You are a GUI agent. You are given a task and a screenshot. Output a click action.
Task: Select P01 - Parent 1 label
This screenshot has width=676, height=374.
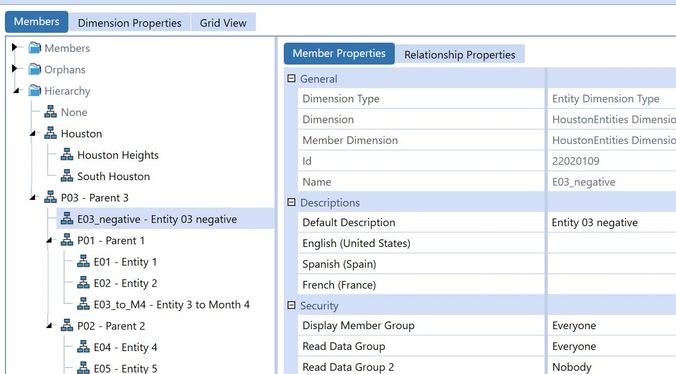tap(111, 240)
